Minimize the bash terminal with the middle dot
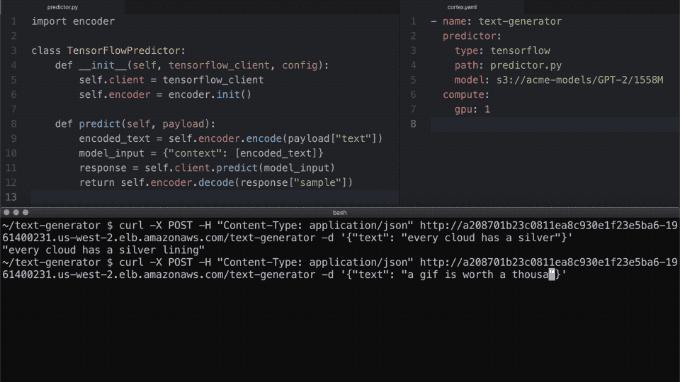Viewport: 681px width, 382px height. click(x=16, y=212)
